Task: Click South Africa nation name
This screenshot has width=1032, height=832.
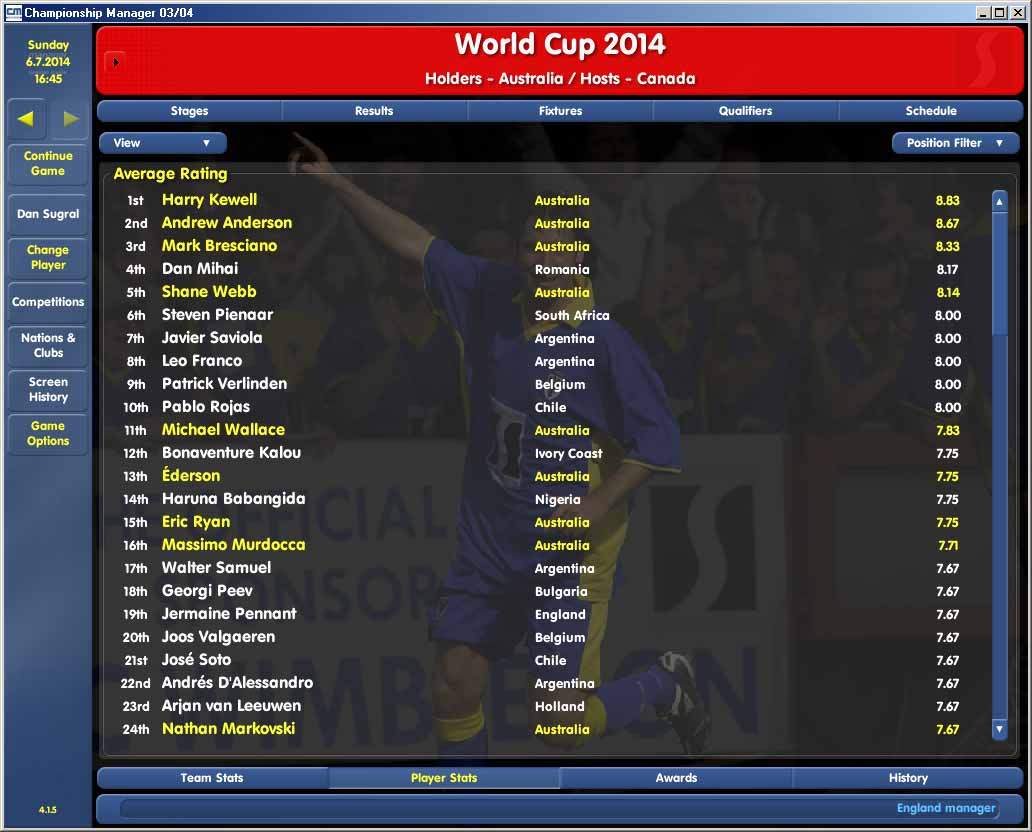Action: click(572, 315)
